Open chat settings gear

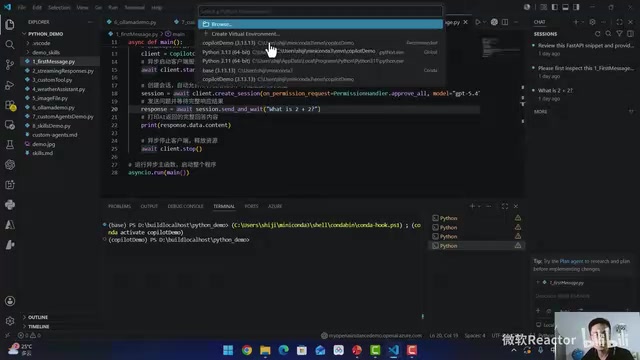pyautogui.click(x=592, y=22)
